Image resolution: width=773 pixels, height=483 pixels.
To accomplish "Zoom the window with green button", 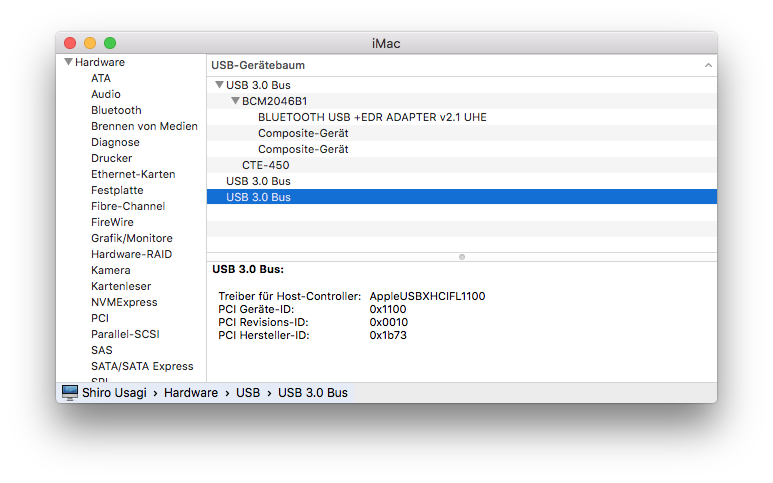I will coord(110,43).
